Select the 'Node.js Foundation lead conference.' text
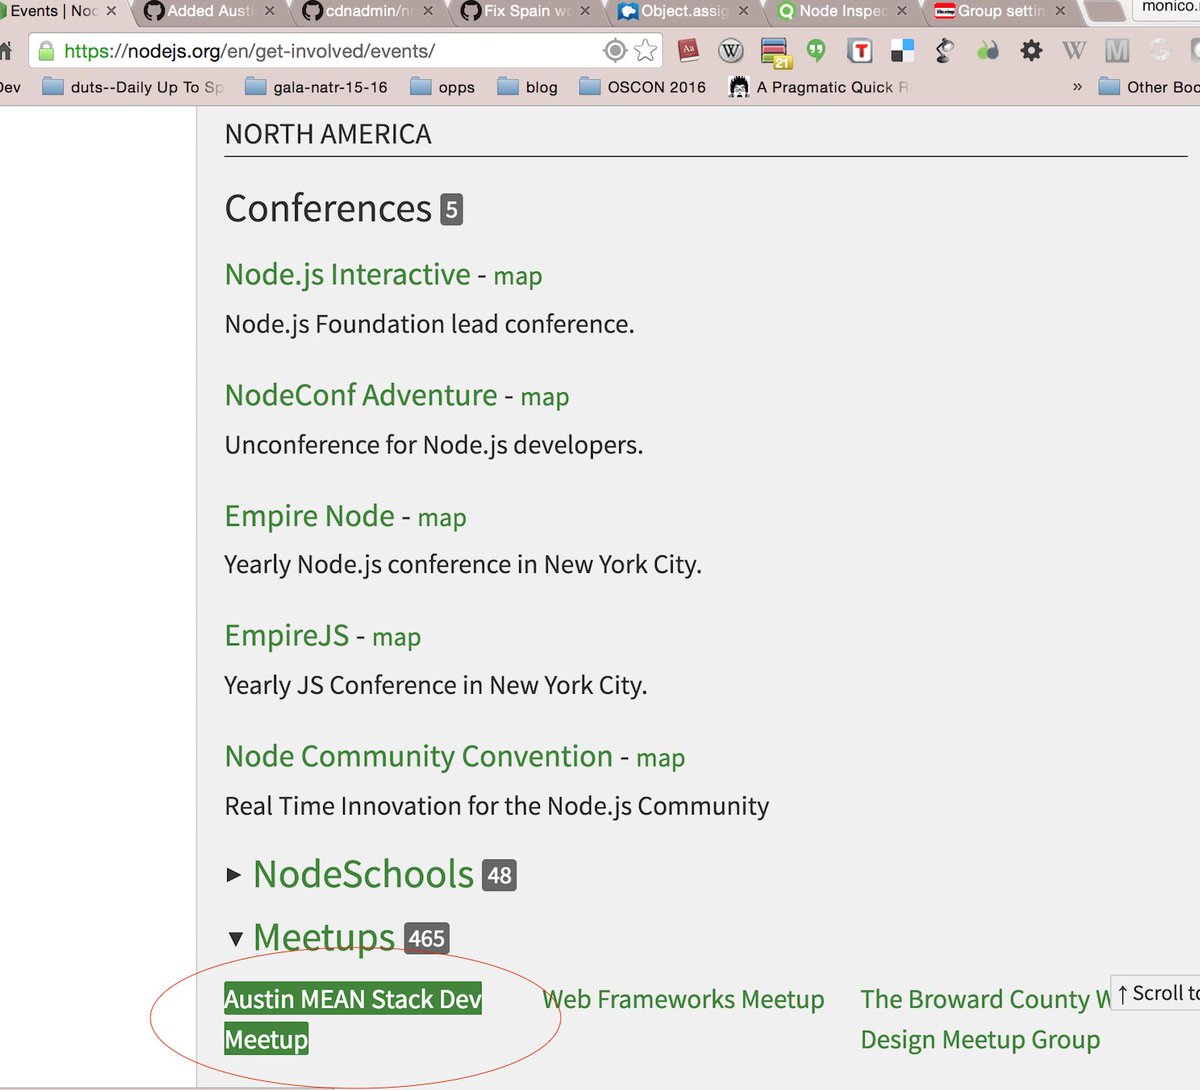The image size is (1200, 1090). pyautogui.click(x=430, y=324)
